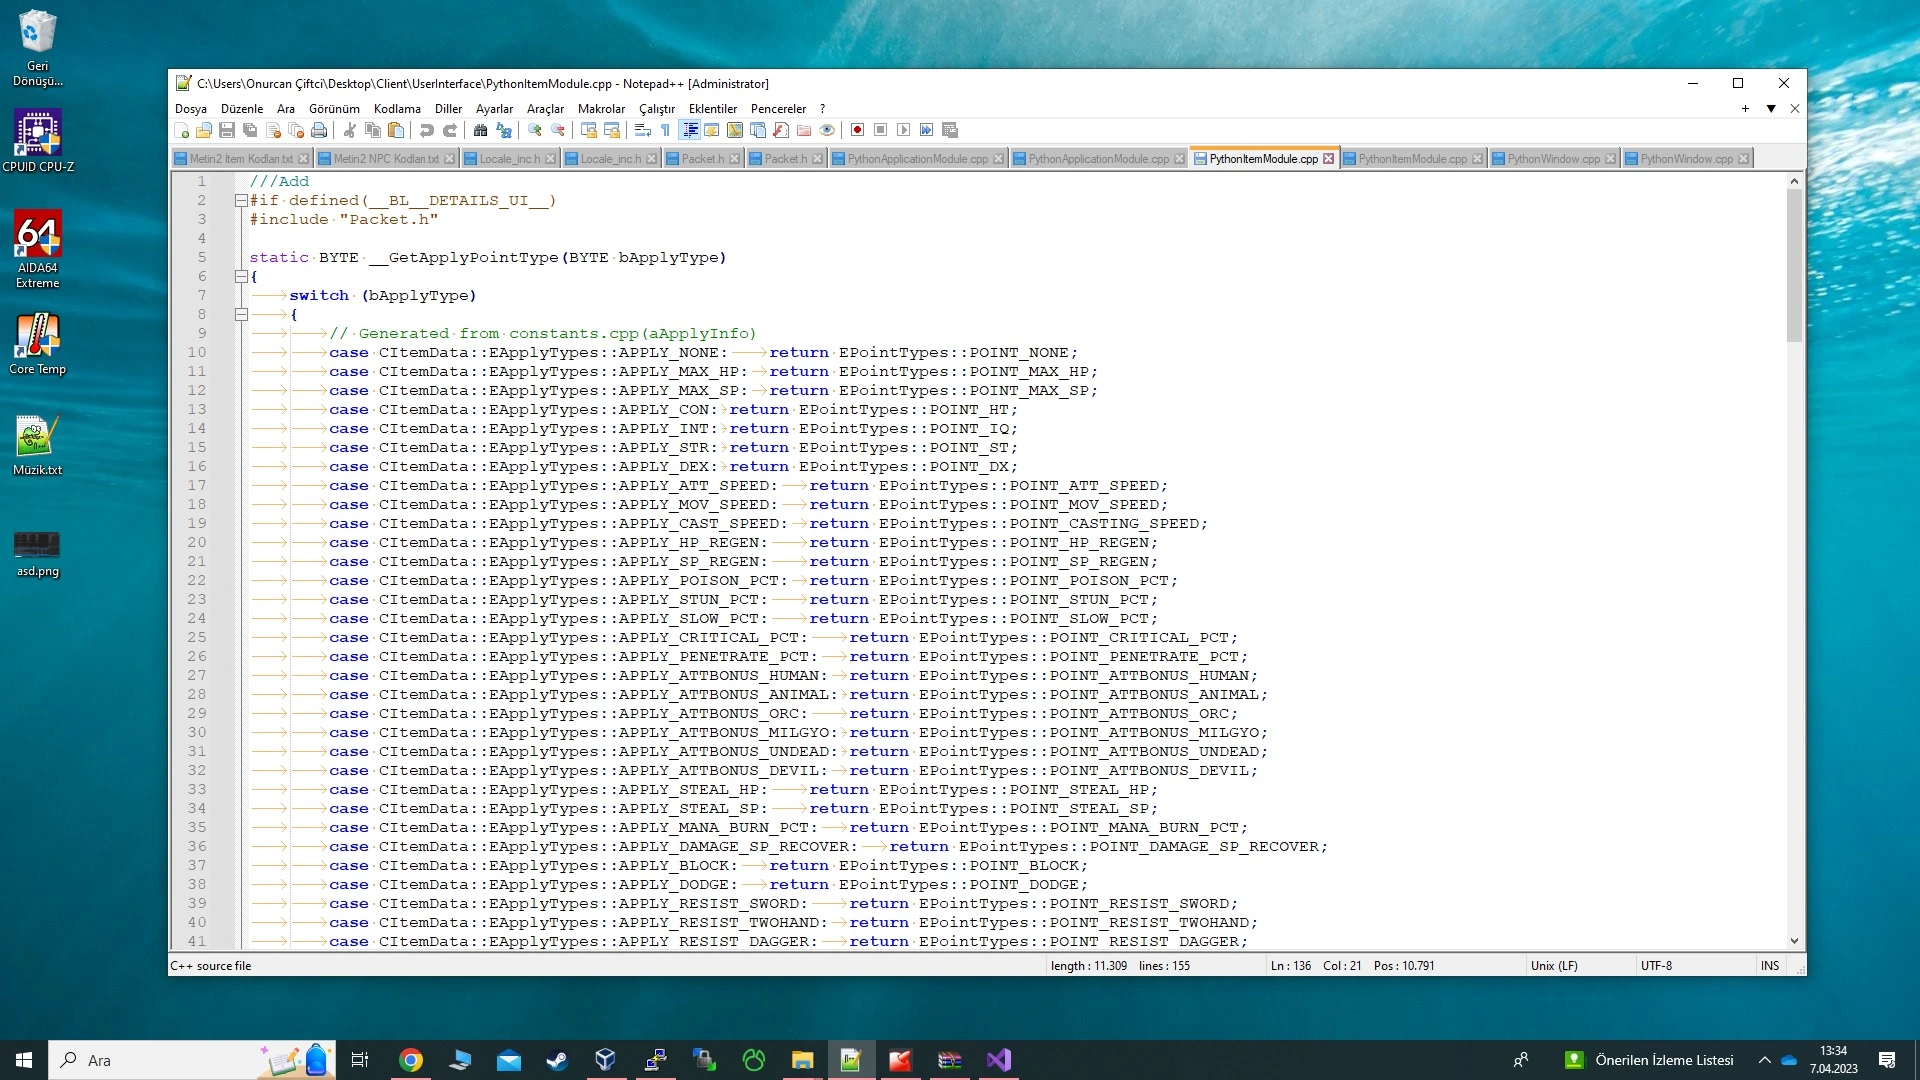Collapse the function brace fold on line 6
The image size is (1920, 1080).
[241, 277]
